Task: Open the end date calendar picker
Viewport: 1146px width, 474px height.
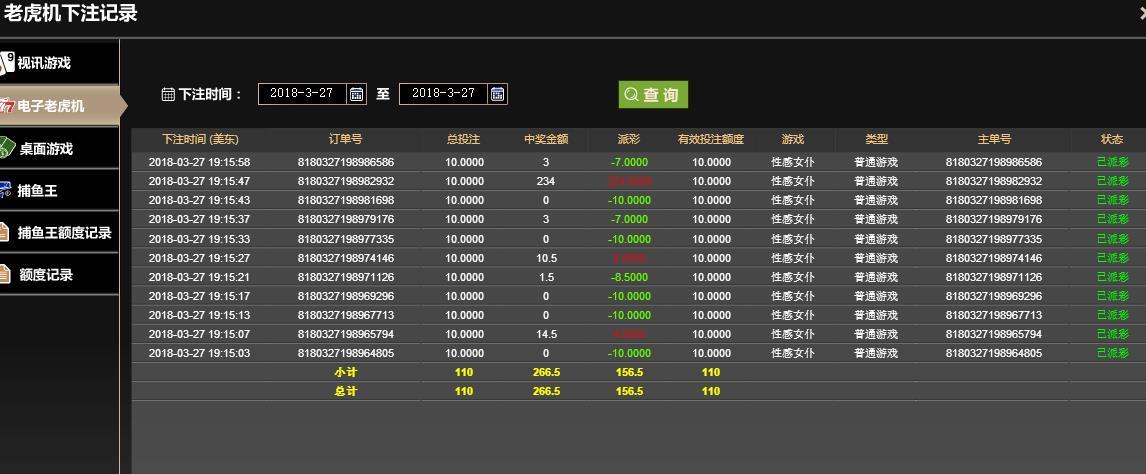Action: click(x=497, y=94)
